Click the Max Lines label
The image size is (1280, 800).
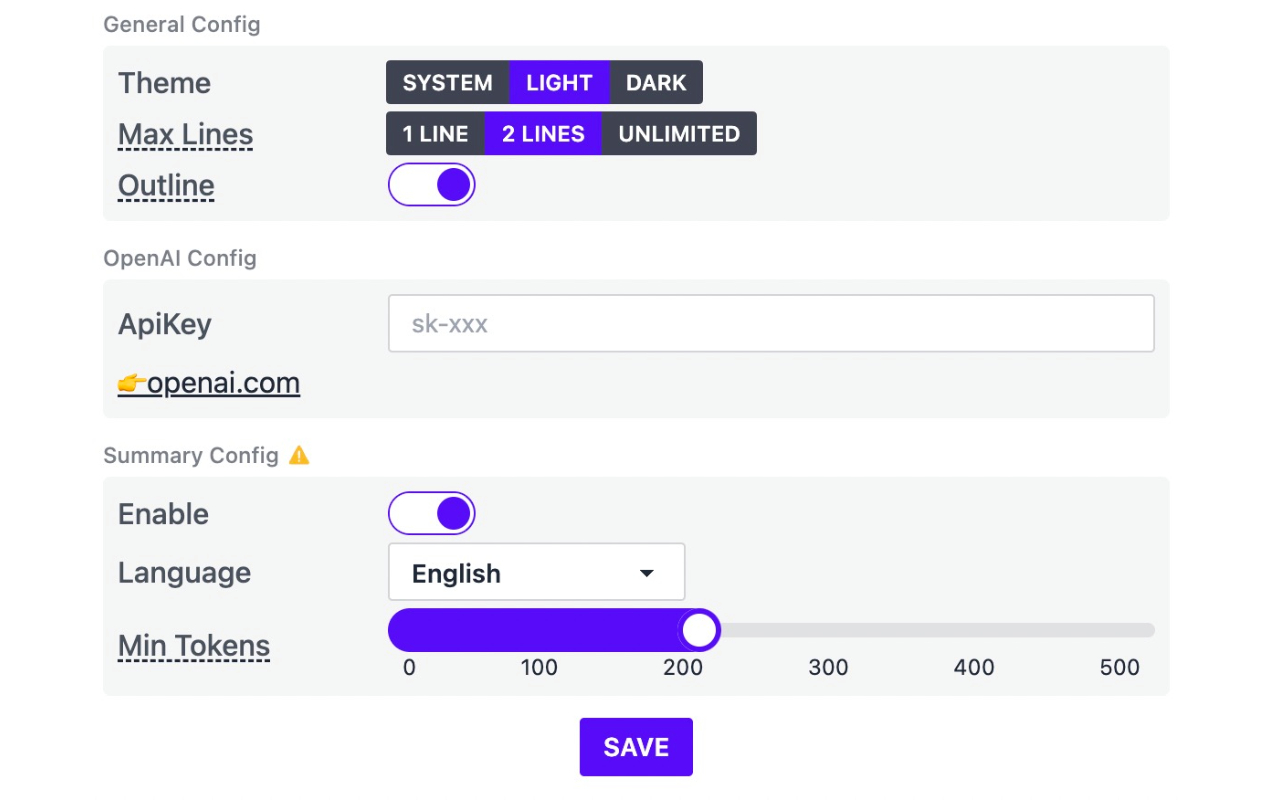click(185, 135)
